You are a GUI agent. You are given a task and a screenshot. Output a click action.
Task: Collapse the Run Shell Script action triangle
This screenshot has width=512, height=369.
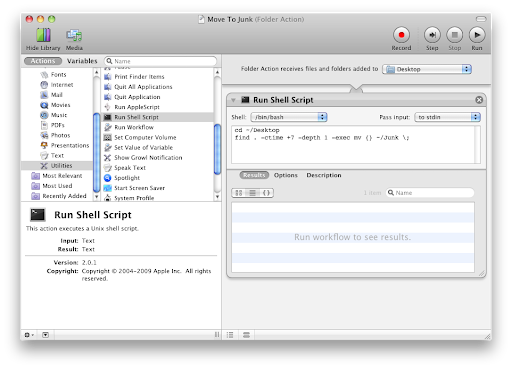click(233, 100)
